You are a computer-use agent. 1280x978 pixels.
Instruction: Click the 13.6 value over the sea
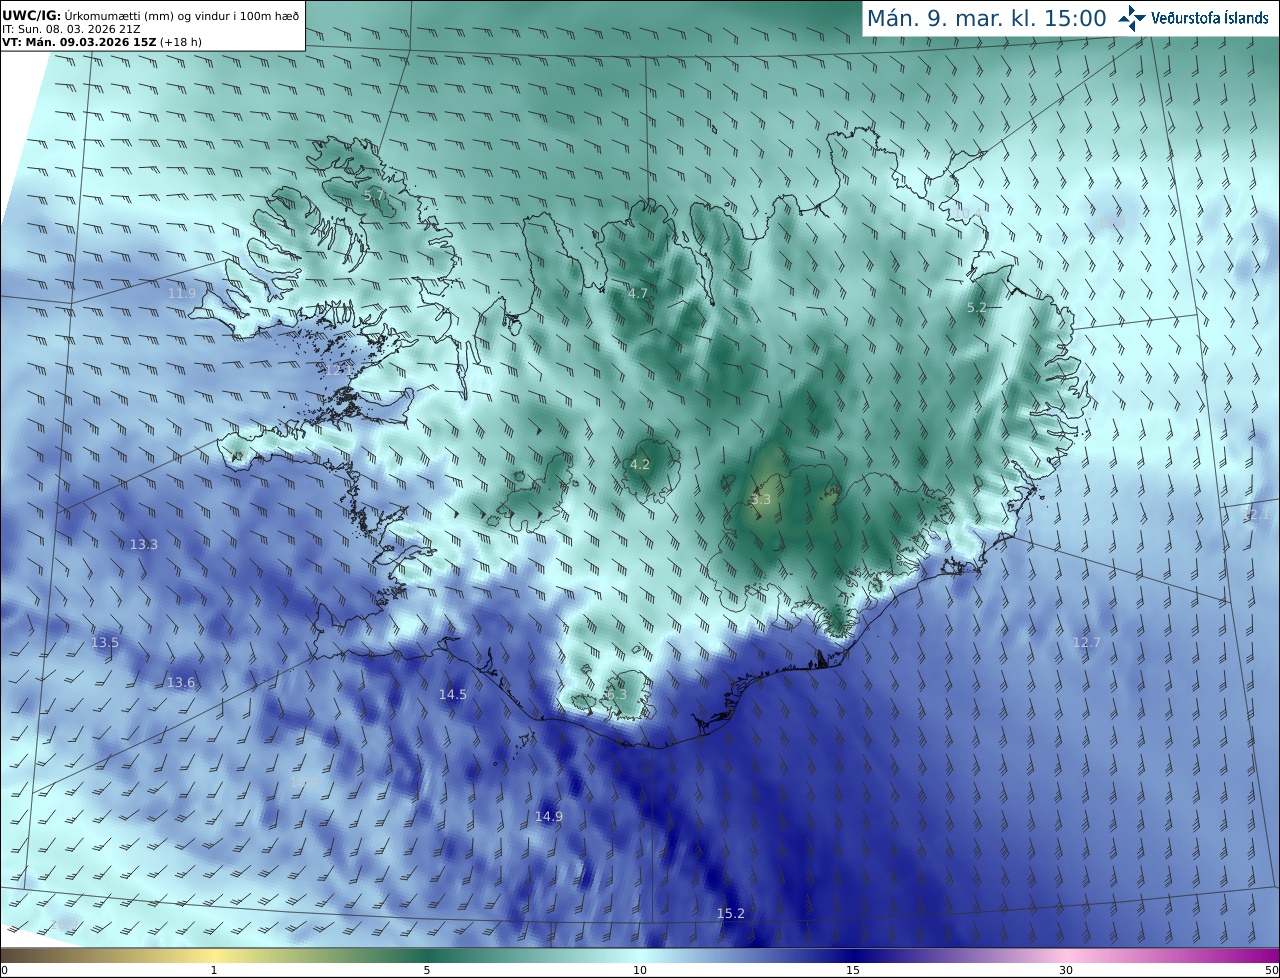pyautogui.click(x=181, y=682)
